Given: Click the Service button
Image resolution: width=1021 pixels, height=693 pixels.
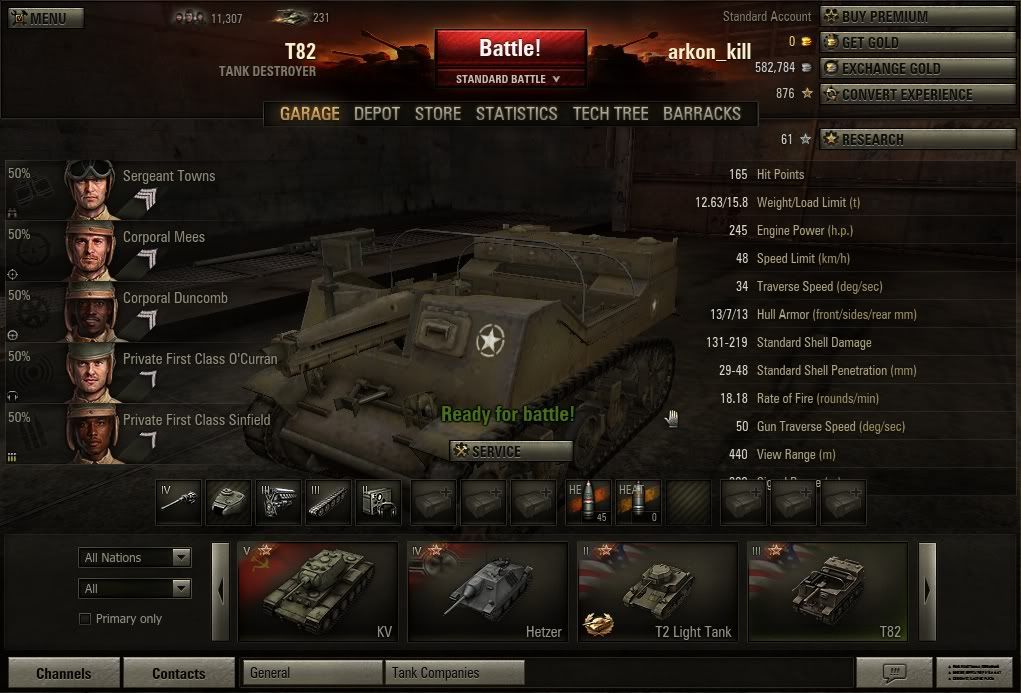Looking at the screenshot, I should (510, 451).
